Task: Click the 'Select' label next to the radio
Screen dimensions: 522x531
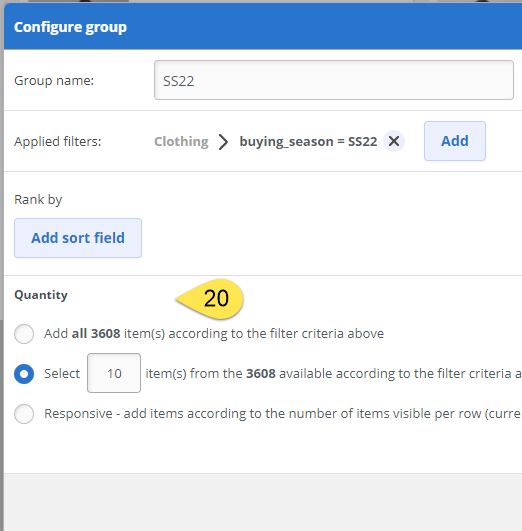Action: [x=62, y=374]
